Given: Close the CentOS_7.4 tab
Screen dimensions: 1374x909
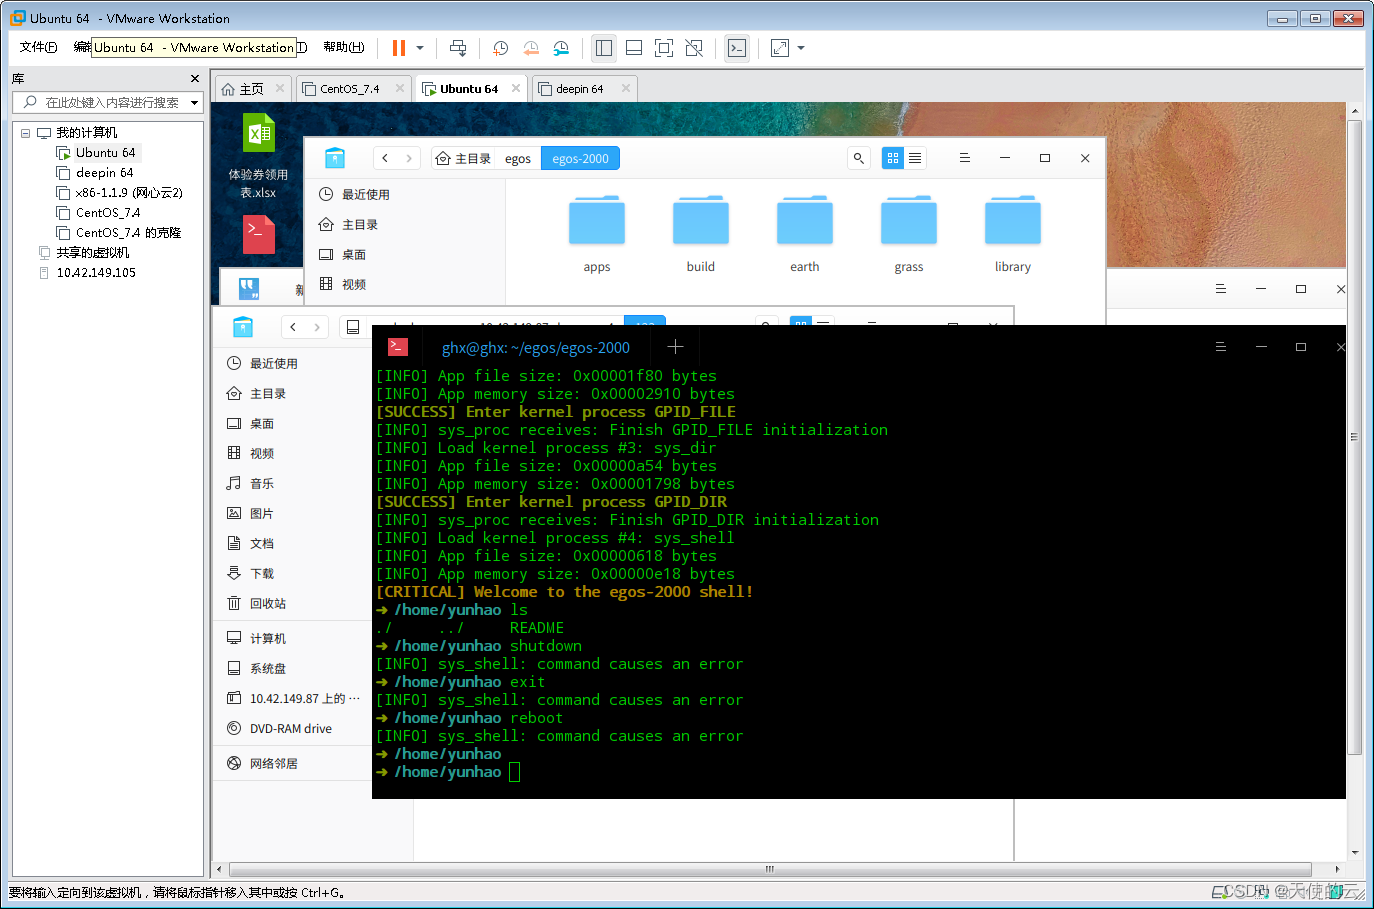Looking at the screenshot, I should click(400, 88).
